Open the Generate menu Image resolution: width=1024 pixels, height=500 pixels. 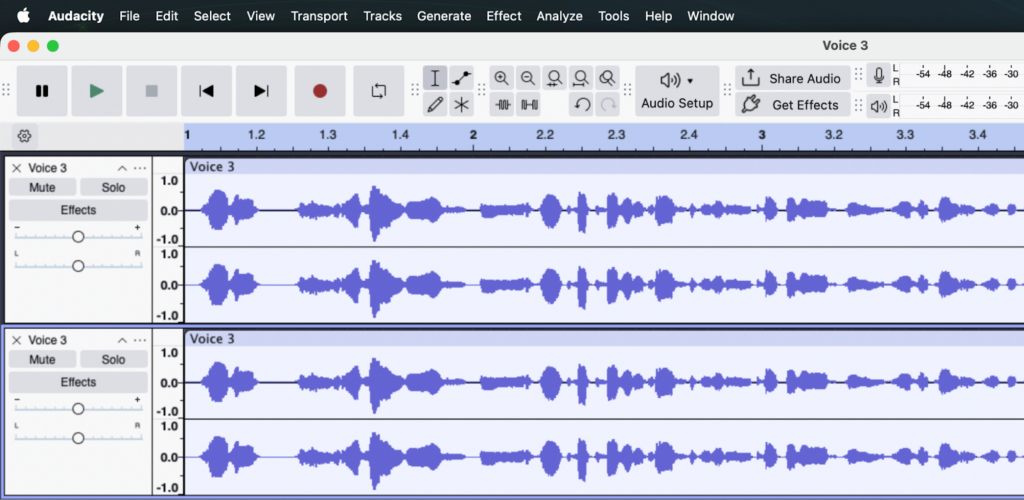click(443, 16)
